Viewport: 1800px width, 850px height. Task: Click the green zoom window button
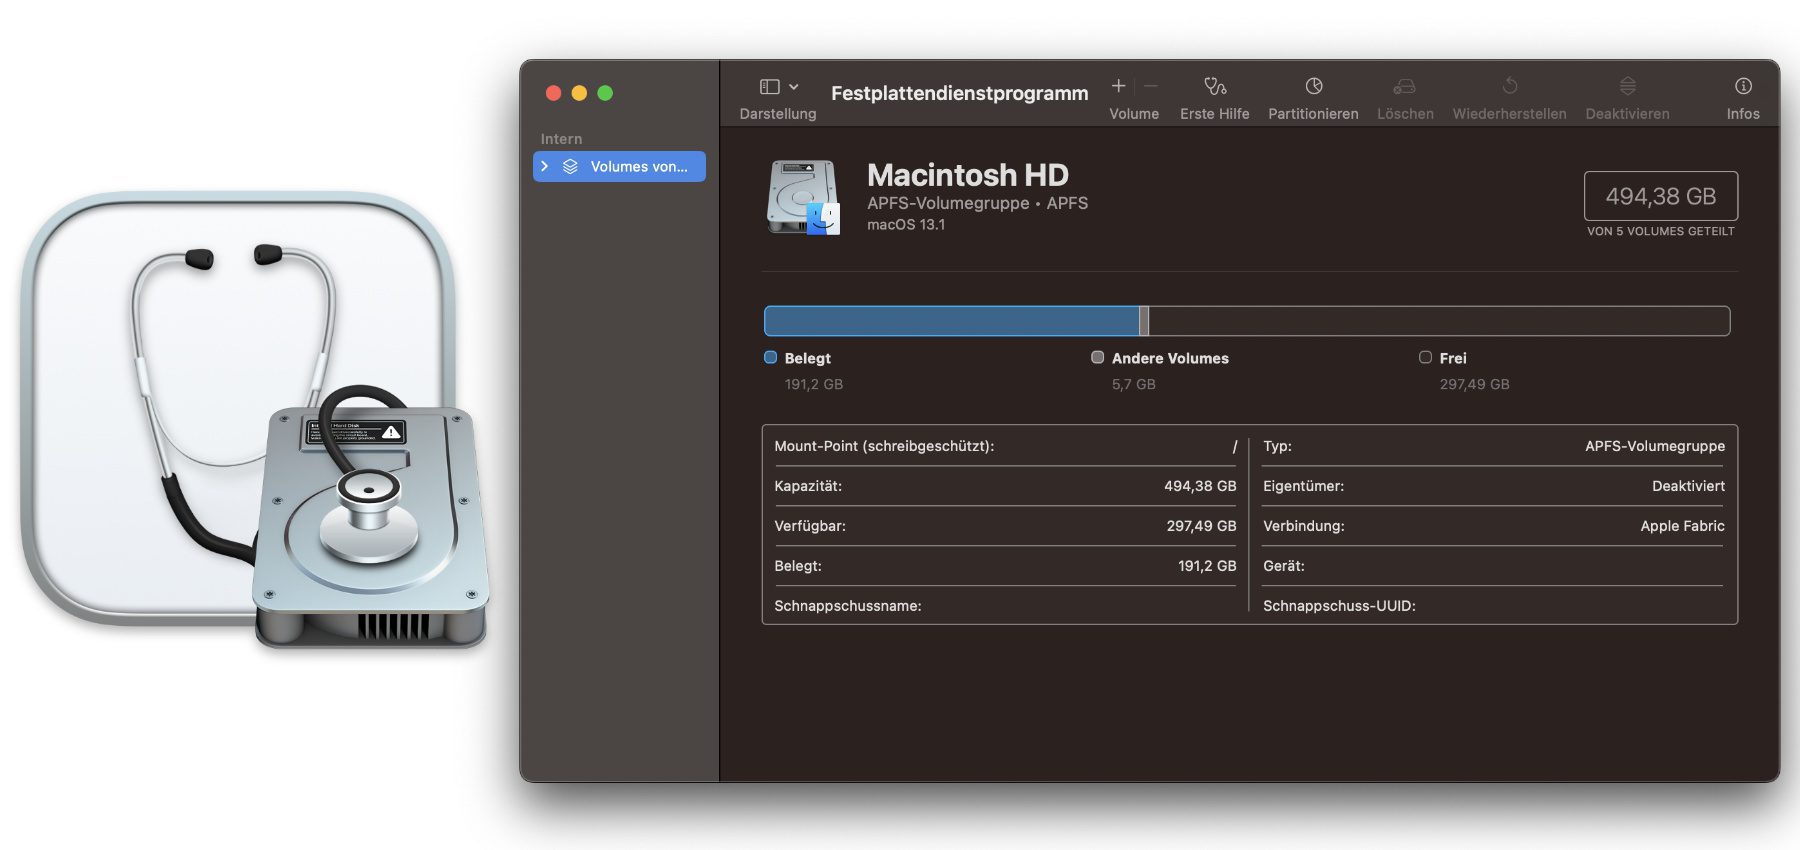coord(605,93)
